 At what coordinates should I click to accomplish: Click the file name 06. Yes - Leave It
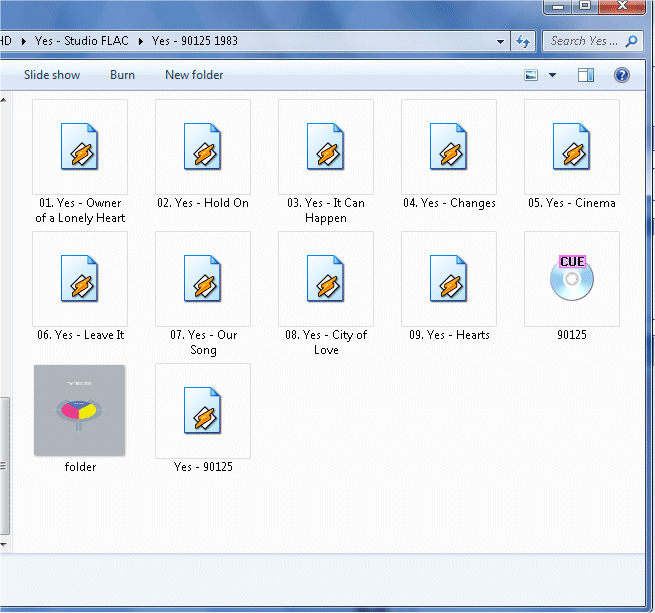[x=80, y=335]
